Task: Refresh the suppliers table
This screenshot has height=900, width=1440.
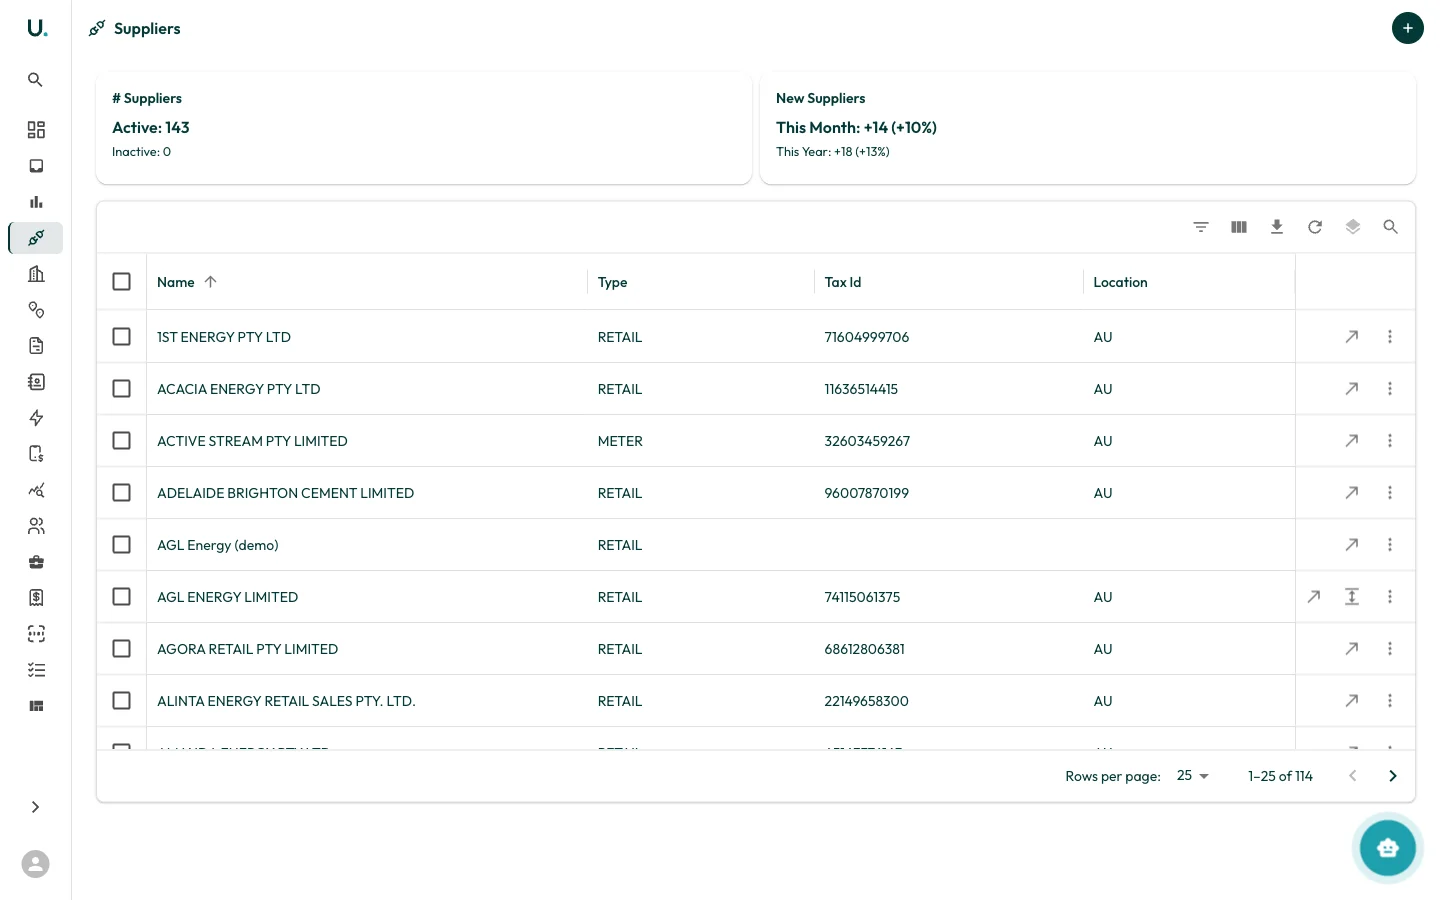Action: click(x=1315, y=227)
